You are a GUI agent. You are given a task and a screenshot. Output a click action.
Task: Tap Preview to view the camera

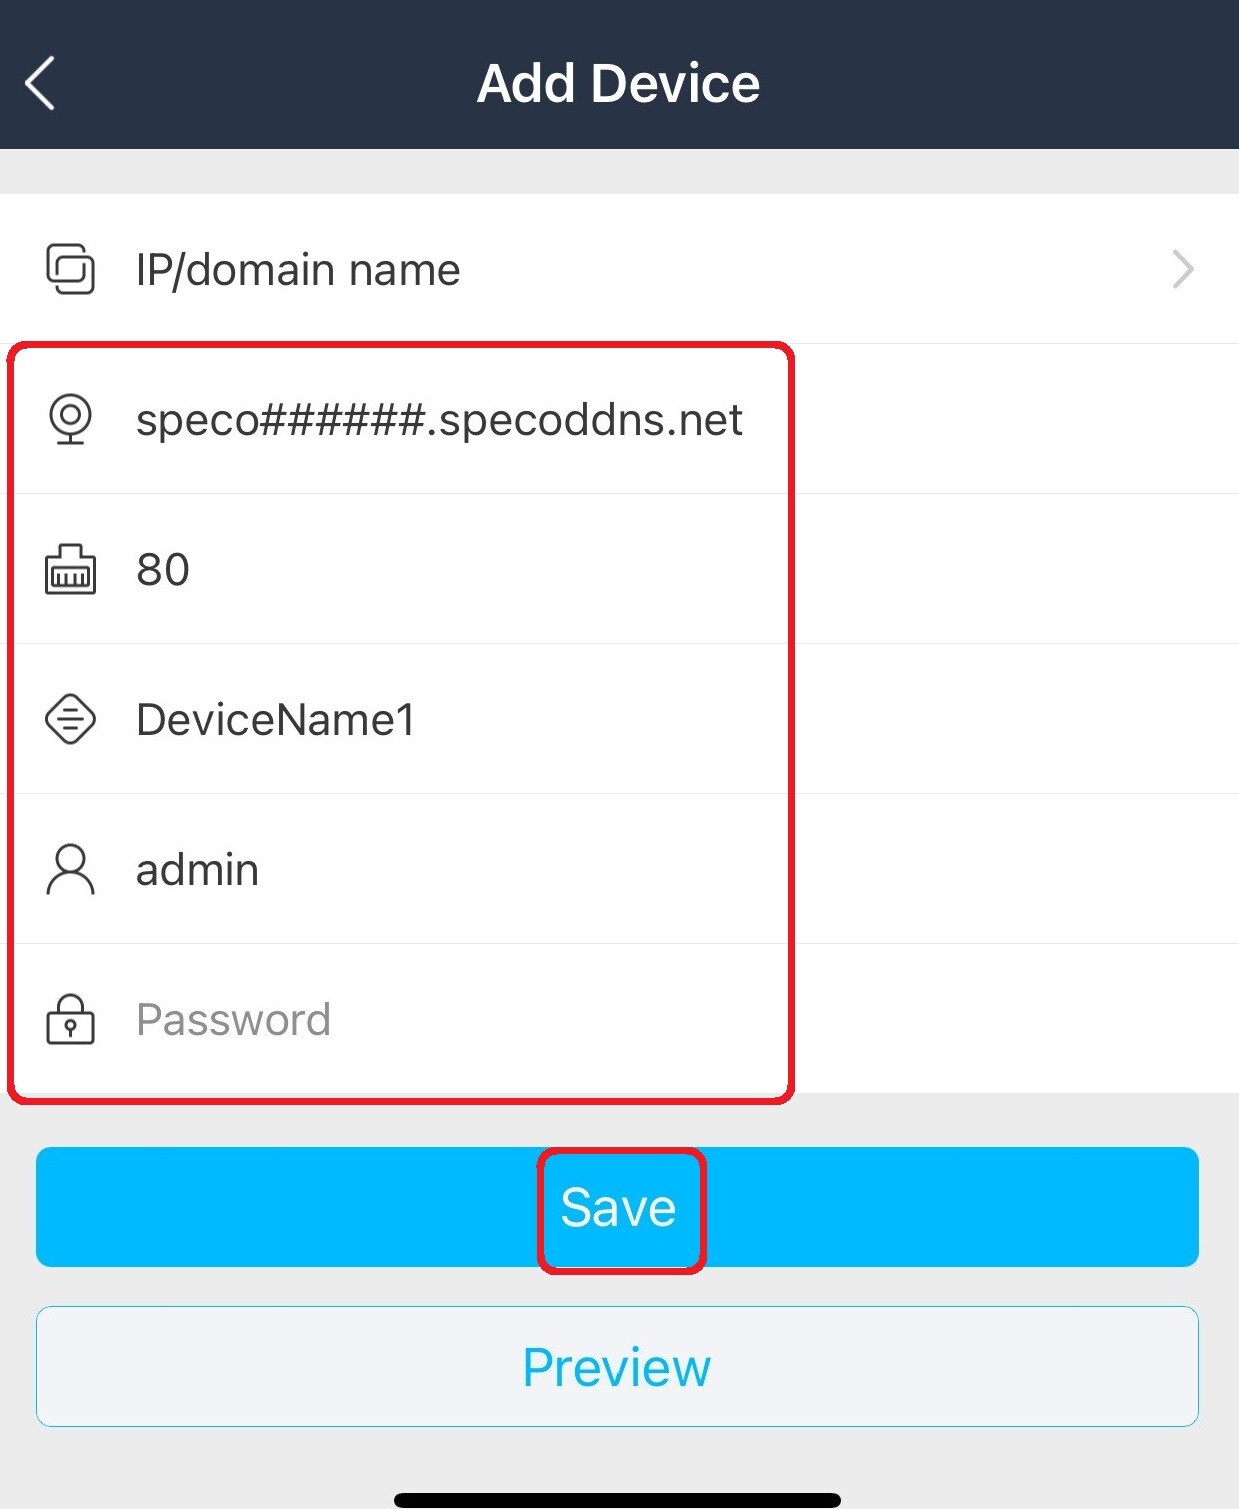(x=617, y=1365)
